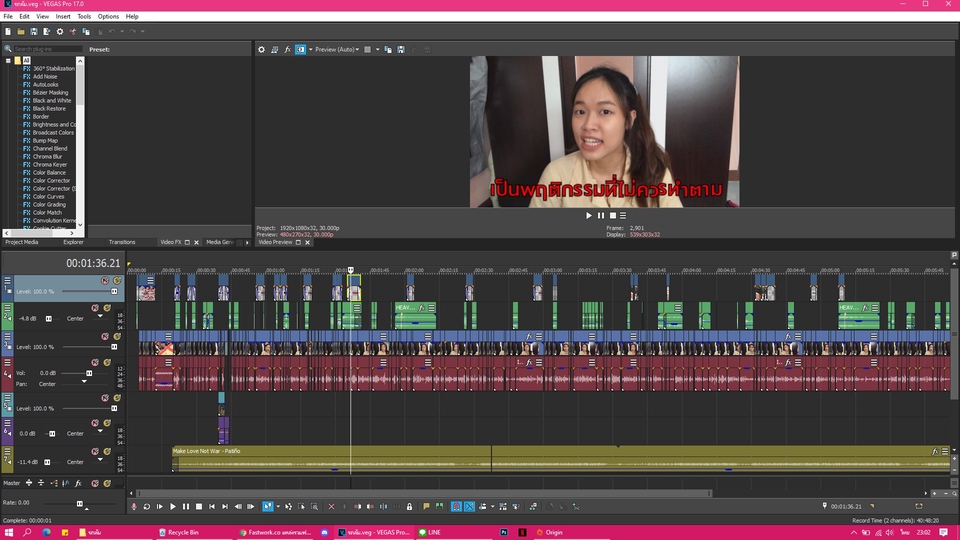960x540 pixels.
Task: Open Project Video Properties gear in preview
Action: point(261,50)
